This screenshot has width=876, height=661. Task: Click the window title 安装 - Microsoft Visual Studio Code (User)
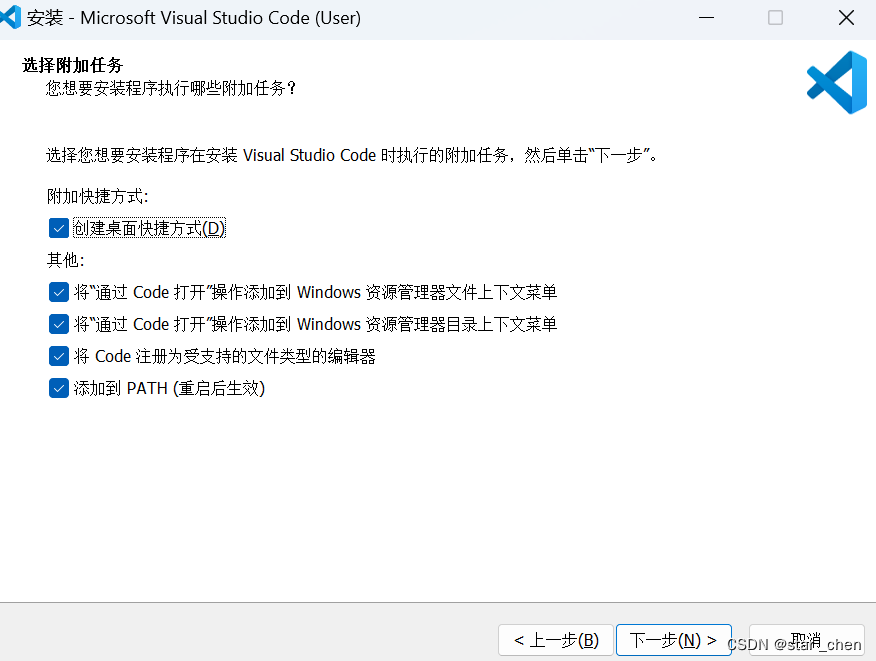coord(194,18)
